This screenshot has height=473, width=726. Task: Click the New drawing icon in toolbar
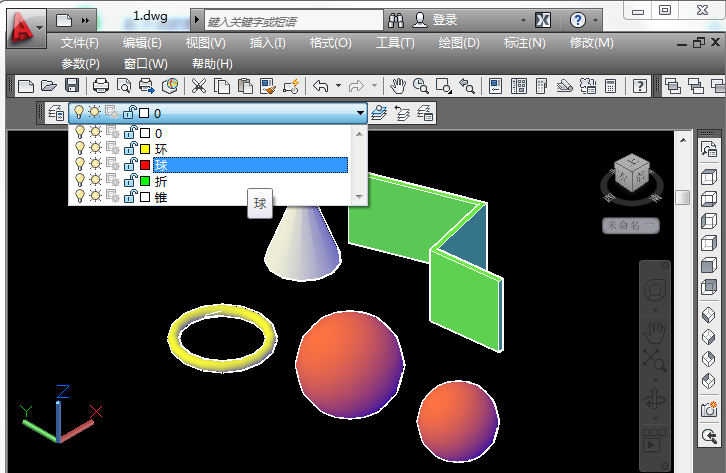click(x=25, y=86)
